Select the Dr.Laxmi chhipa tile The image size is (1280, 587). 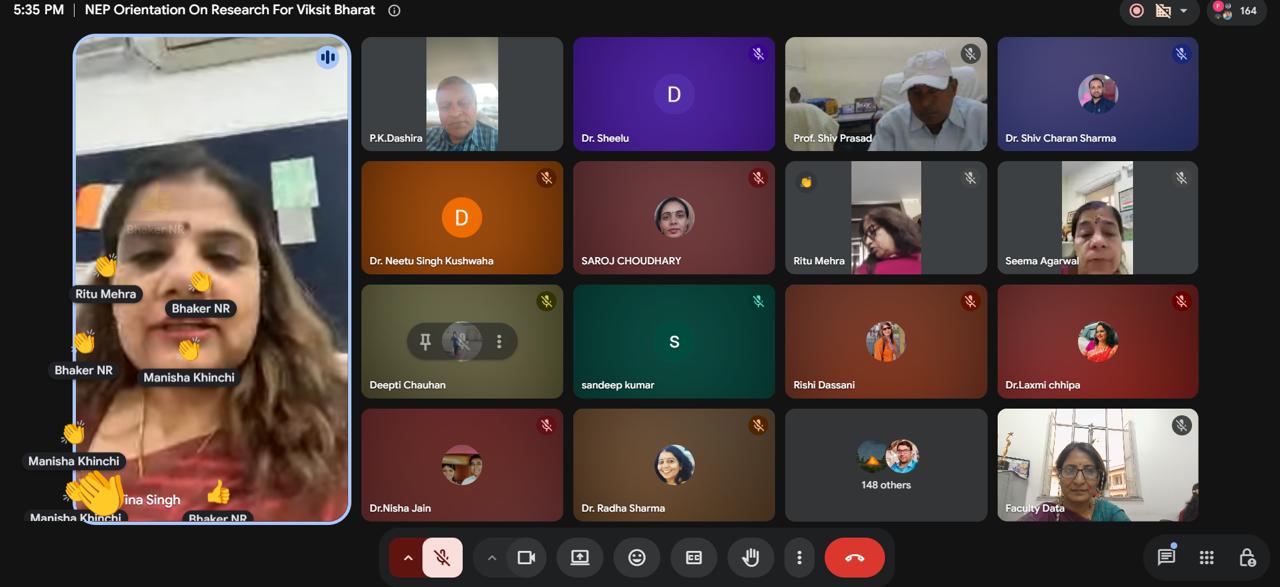pyautogui.click(x=1098, y=342)
